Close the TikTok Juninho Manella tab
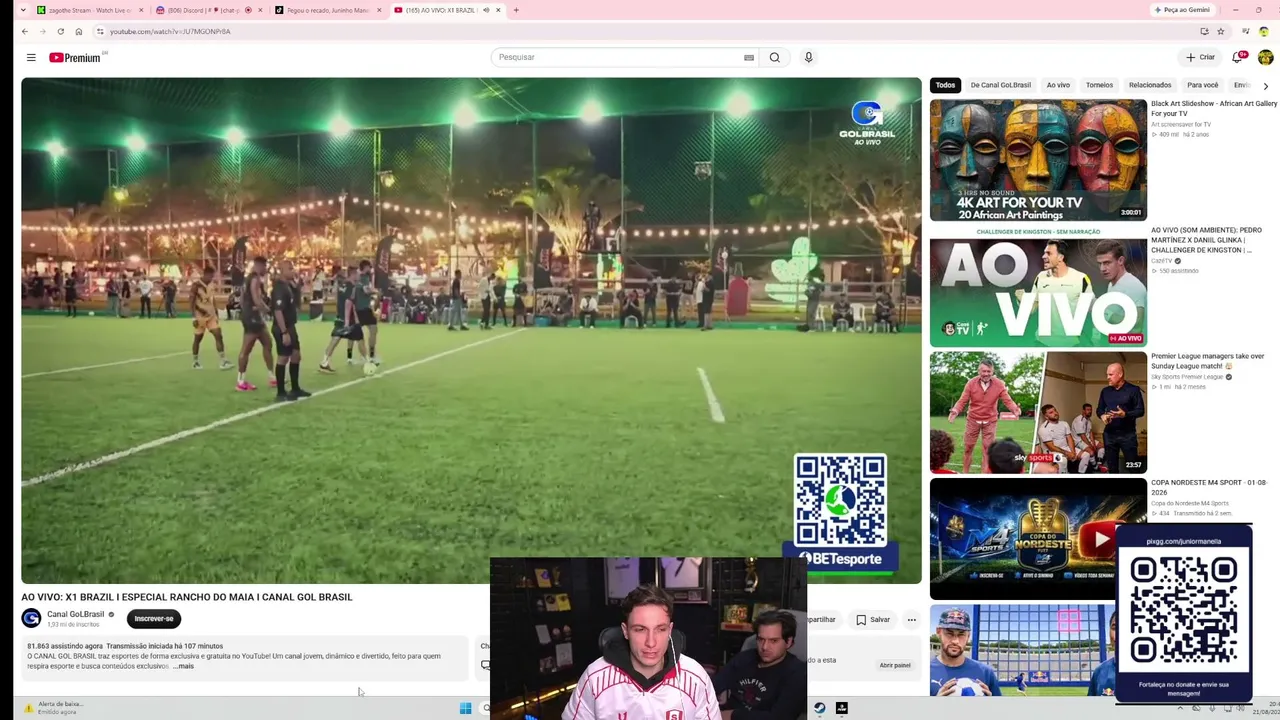The width and height of the screenshot is (1280, 720). (379, 10)
